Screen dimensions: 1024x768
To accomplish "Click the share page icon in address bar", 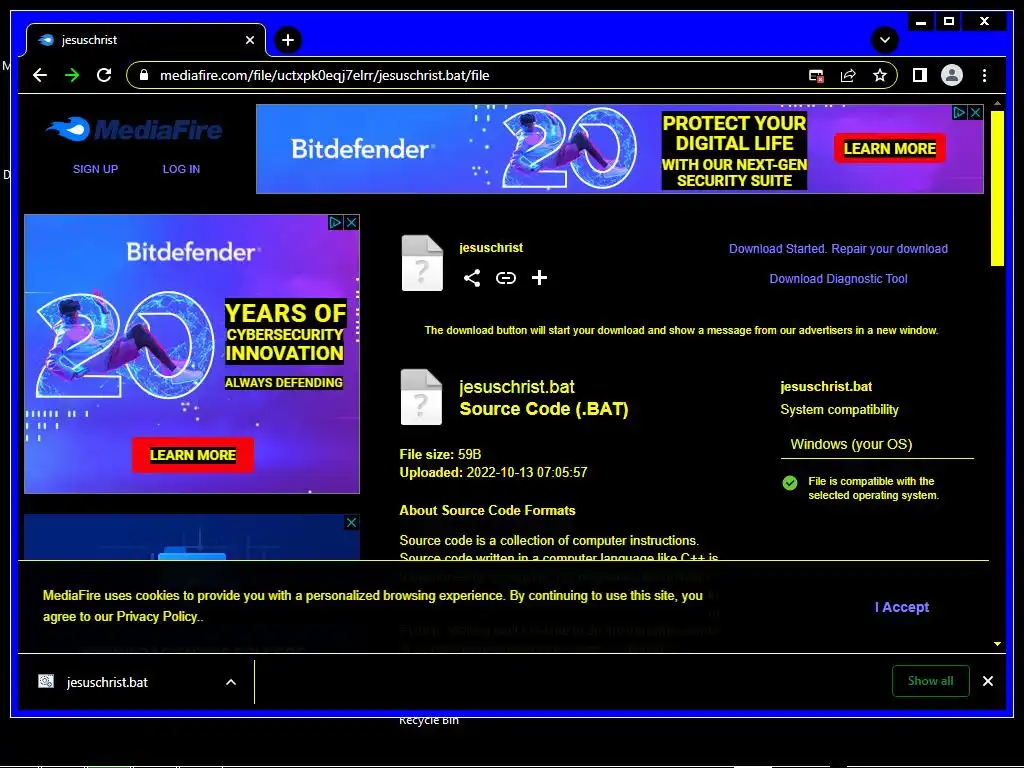I will 848,76.
